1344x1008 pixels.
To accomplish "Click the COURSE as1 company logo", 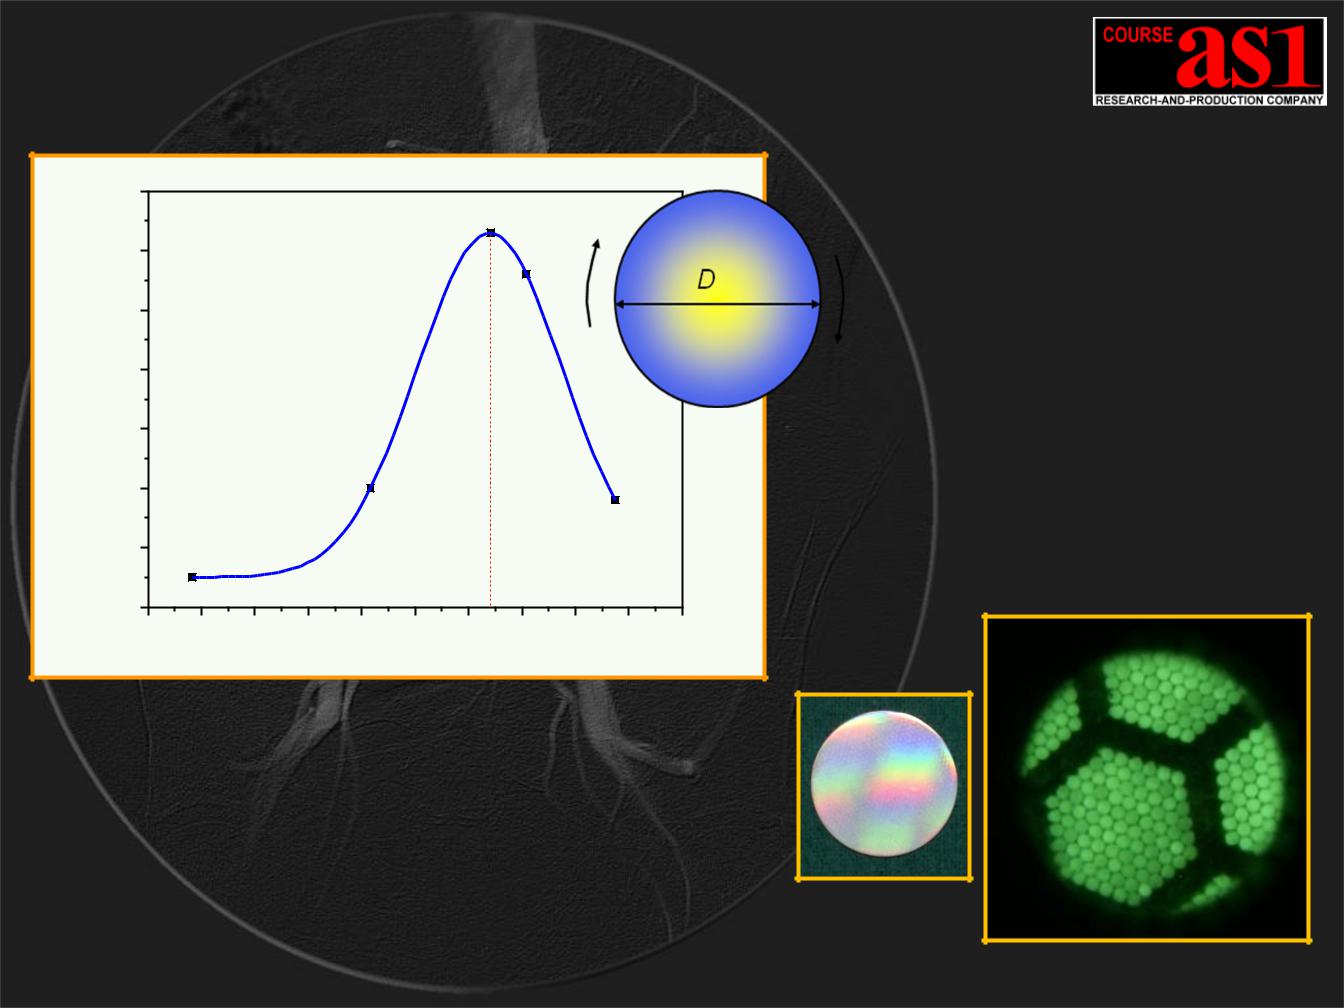I will point(1209,61).
